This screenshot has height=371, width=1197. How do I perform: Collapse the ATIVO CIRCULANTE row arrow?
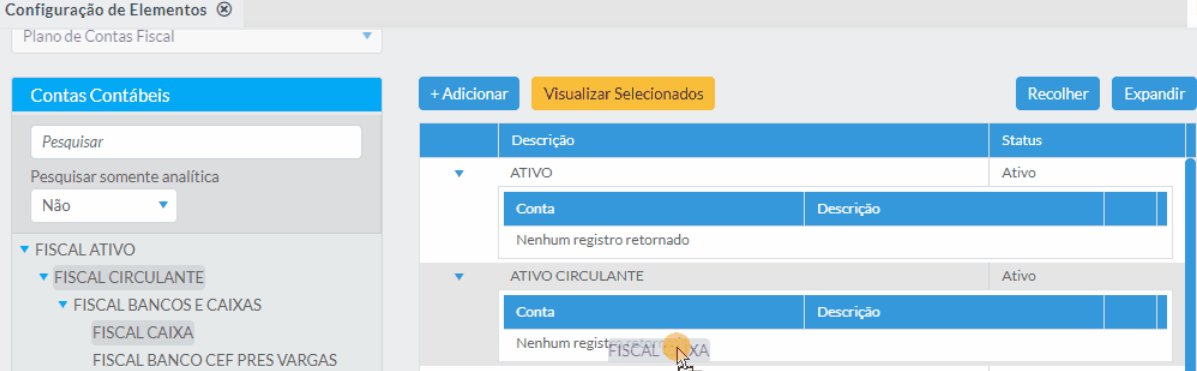click(459, 276)
